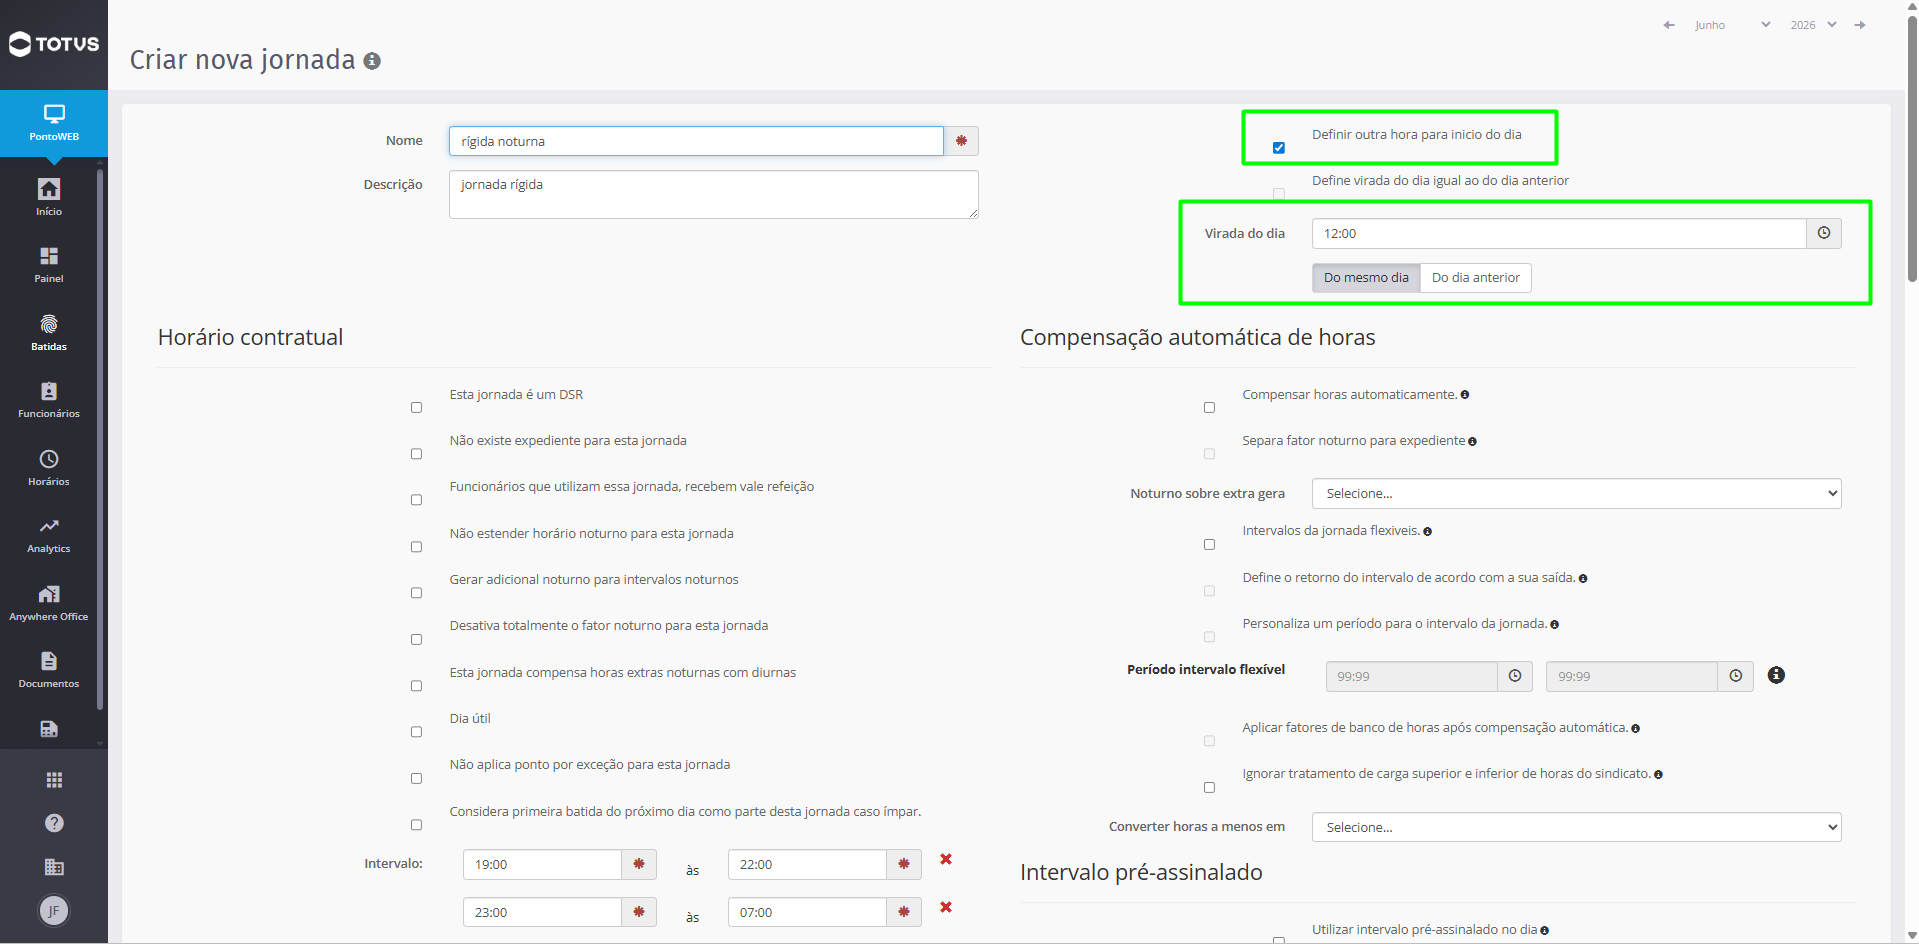Click the report icon below Documentos
This screenshot has width=1919, height=944.
[x=49, y=729]
